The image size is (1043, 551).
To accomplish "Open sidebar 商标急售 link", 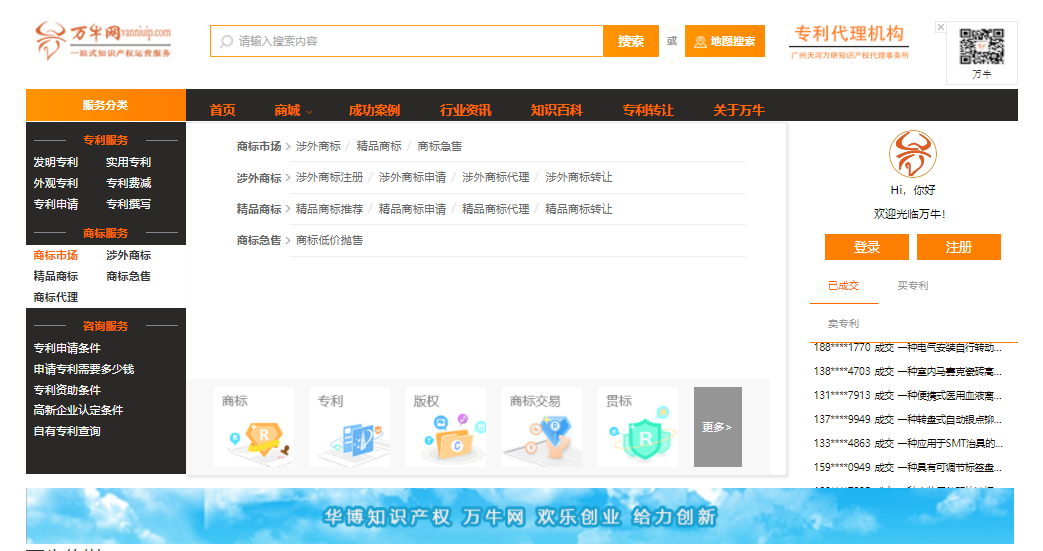I will pos(128,276).
